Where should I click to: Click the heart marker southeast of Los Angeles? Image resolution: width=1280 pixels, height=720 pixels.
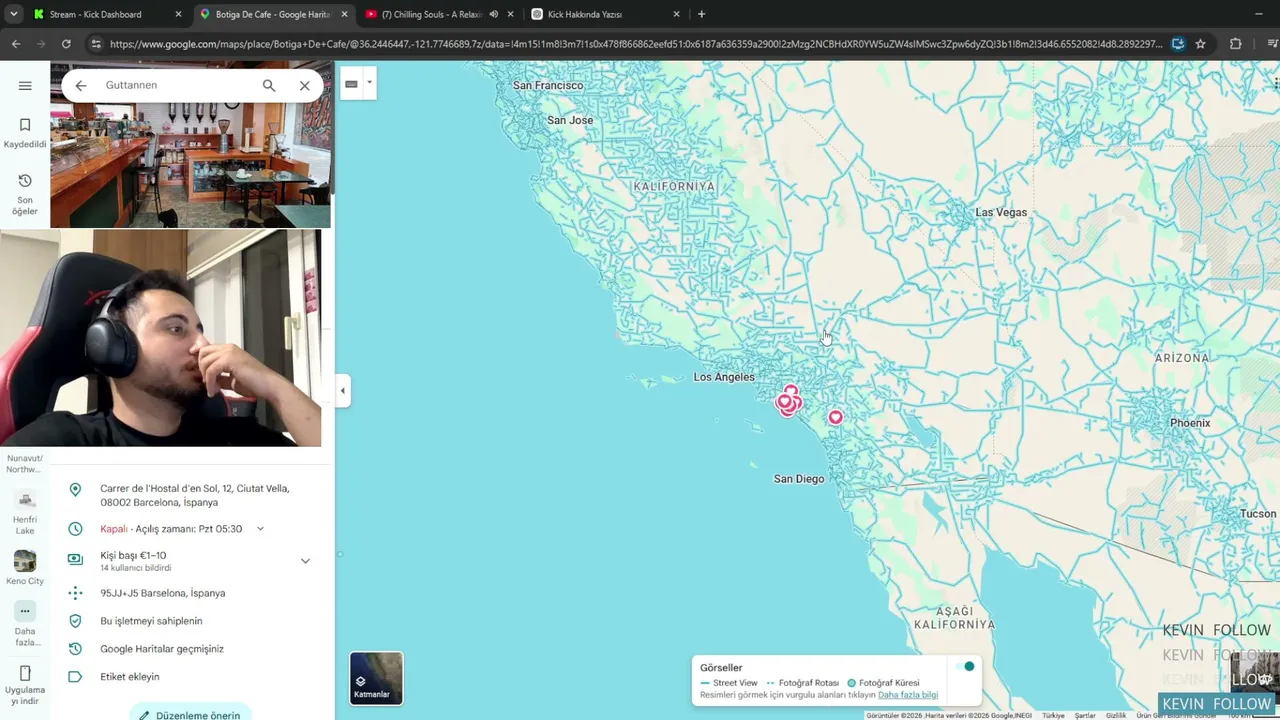point(835,418)
